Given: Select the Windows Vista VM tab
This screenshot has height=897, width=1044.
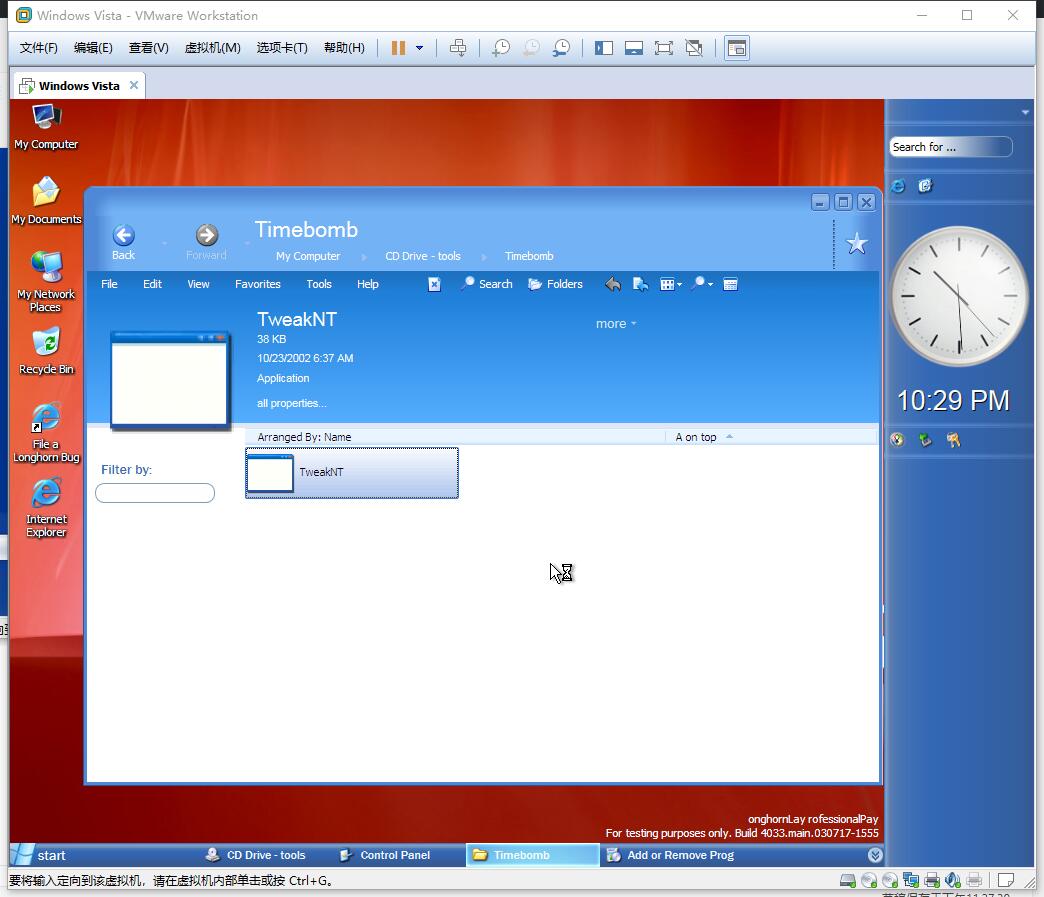Looking at the screenshot, I should pos(79,86).
